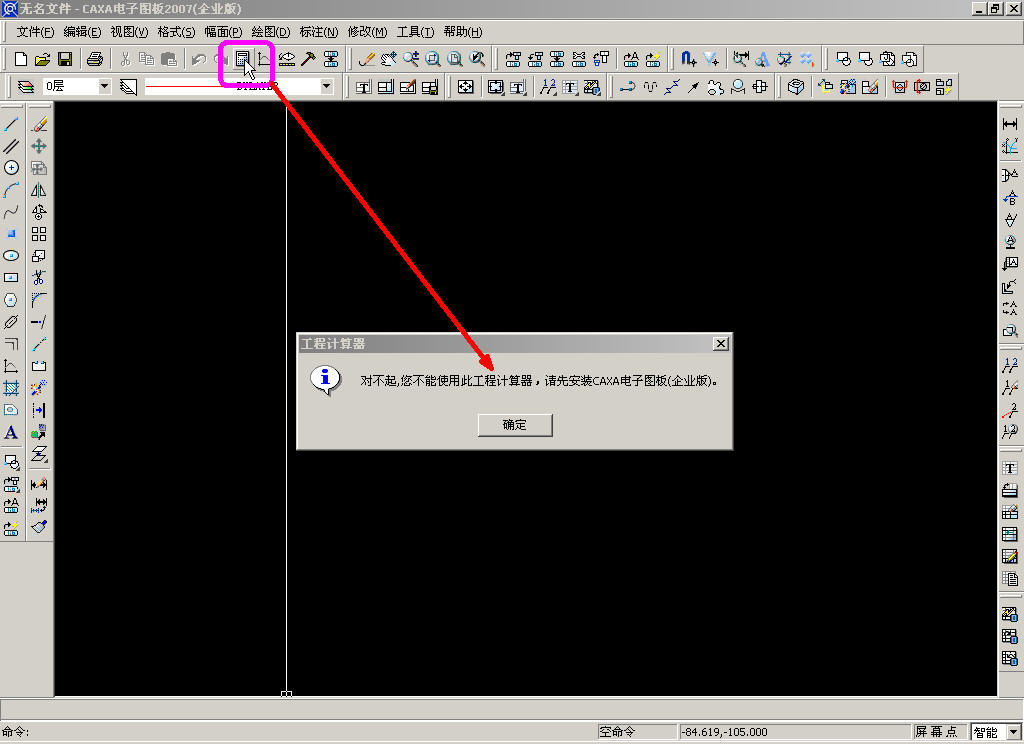Open the engineering calculator icon

242,59
